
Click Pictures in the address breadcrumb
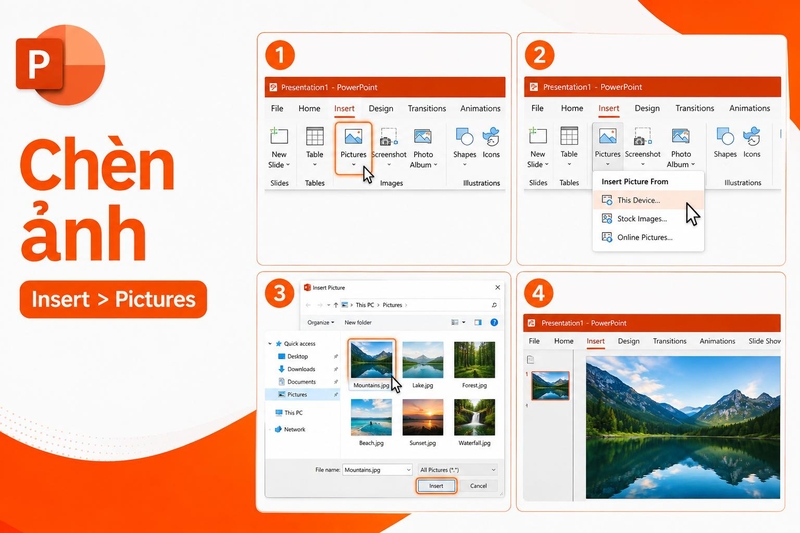(392, 305)
